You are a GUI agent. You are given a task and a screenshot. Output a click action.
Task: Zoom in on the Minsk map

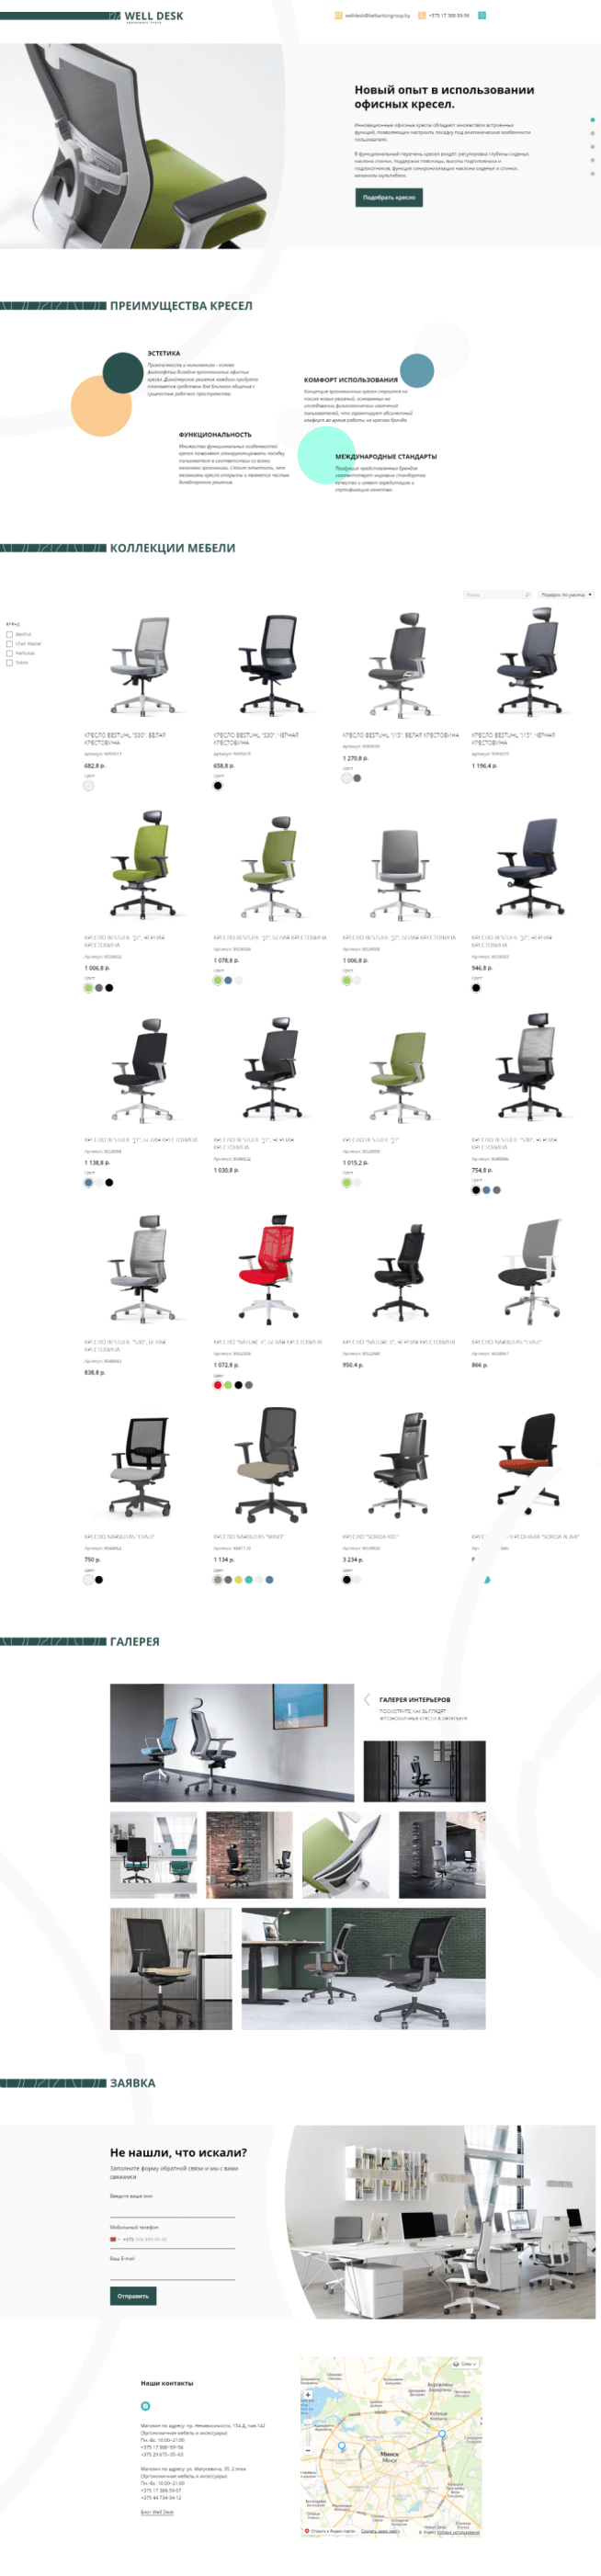308,2394
